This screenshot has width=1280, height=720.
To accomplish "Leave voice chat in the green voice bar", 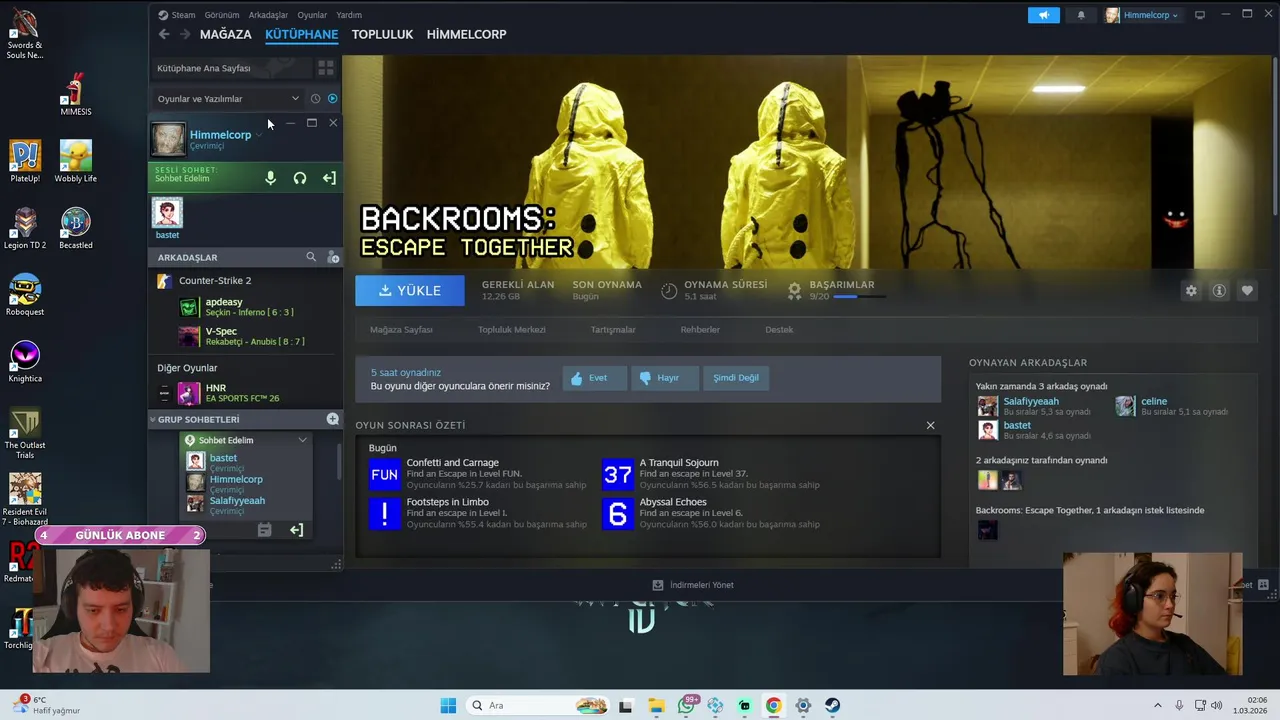I will coord(329,178).
